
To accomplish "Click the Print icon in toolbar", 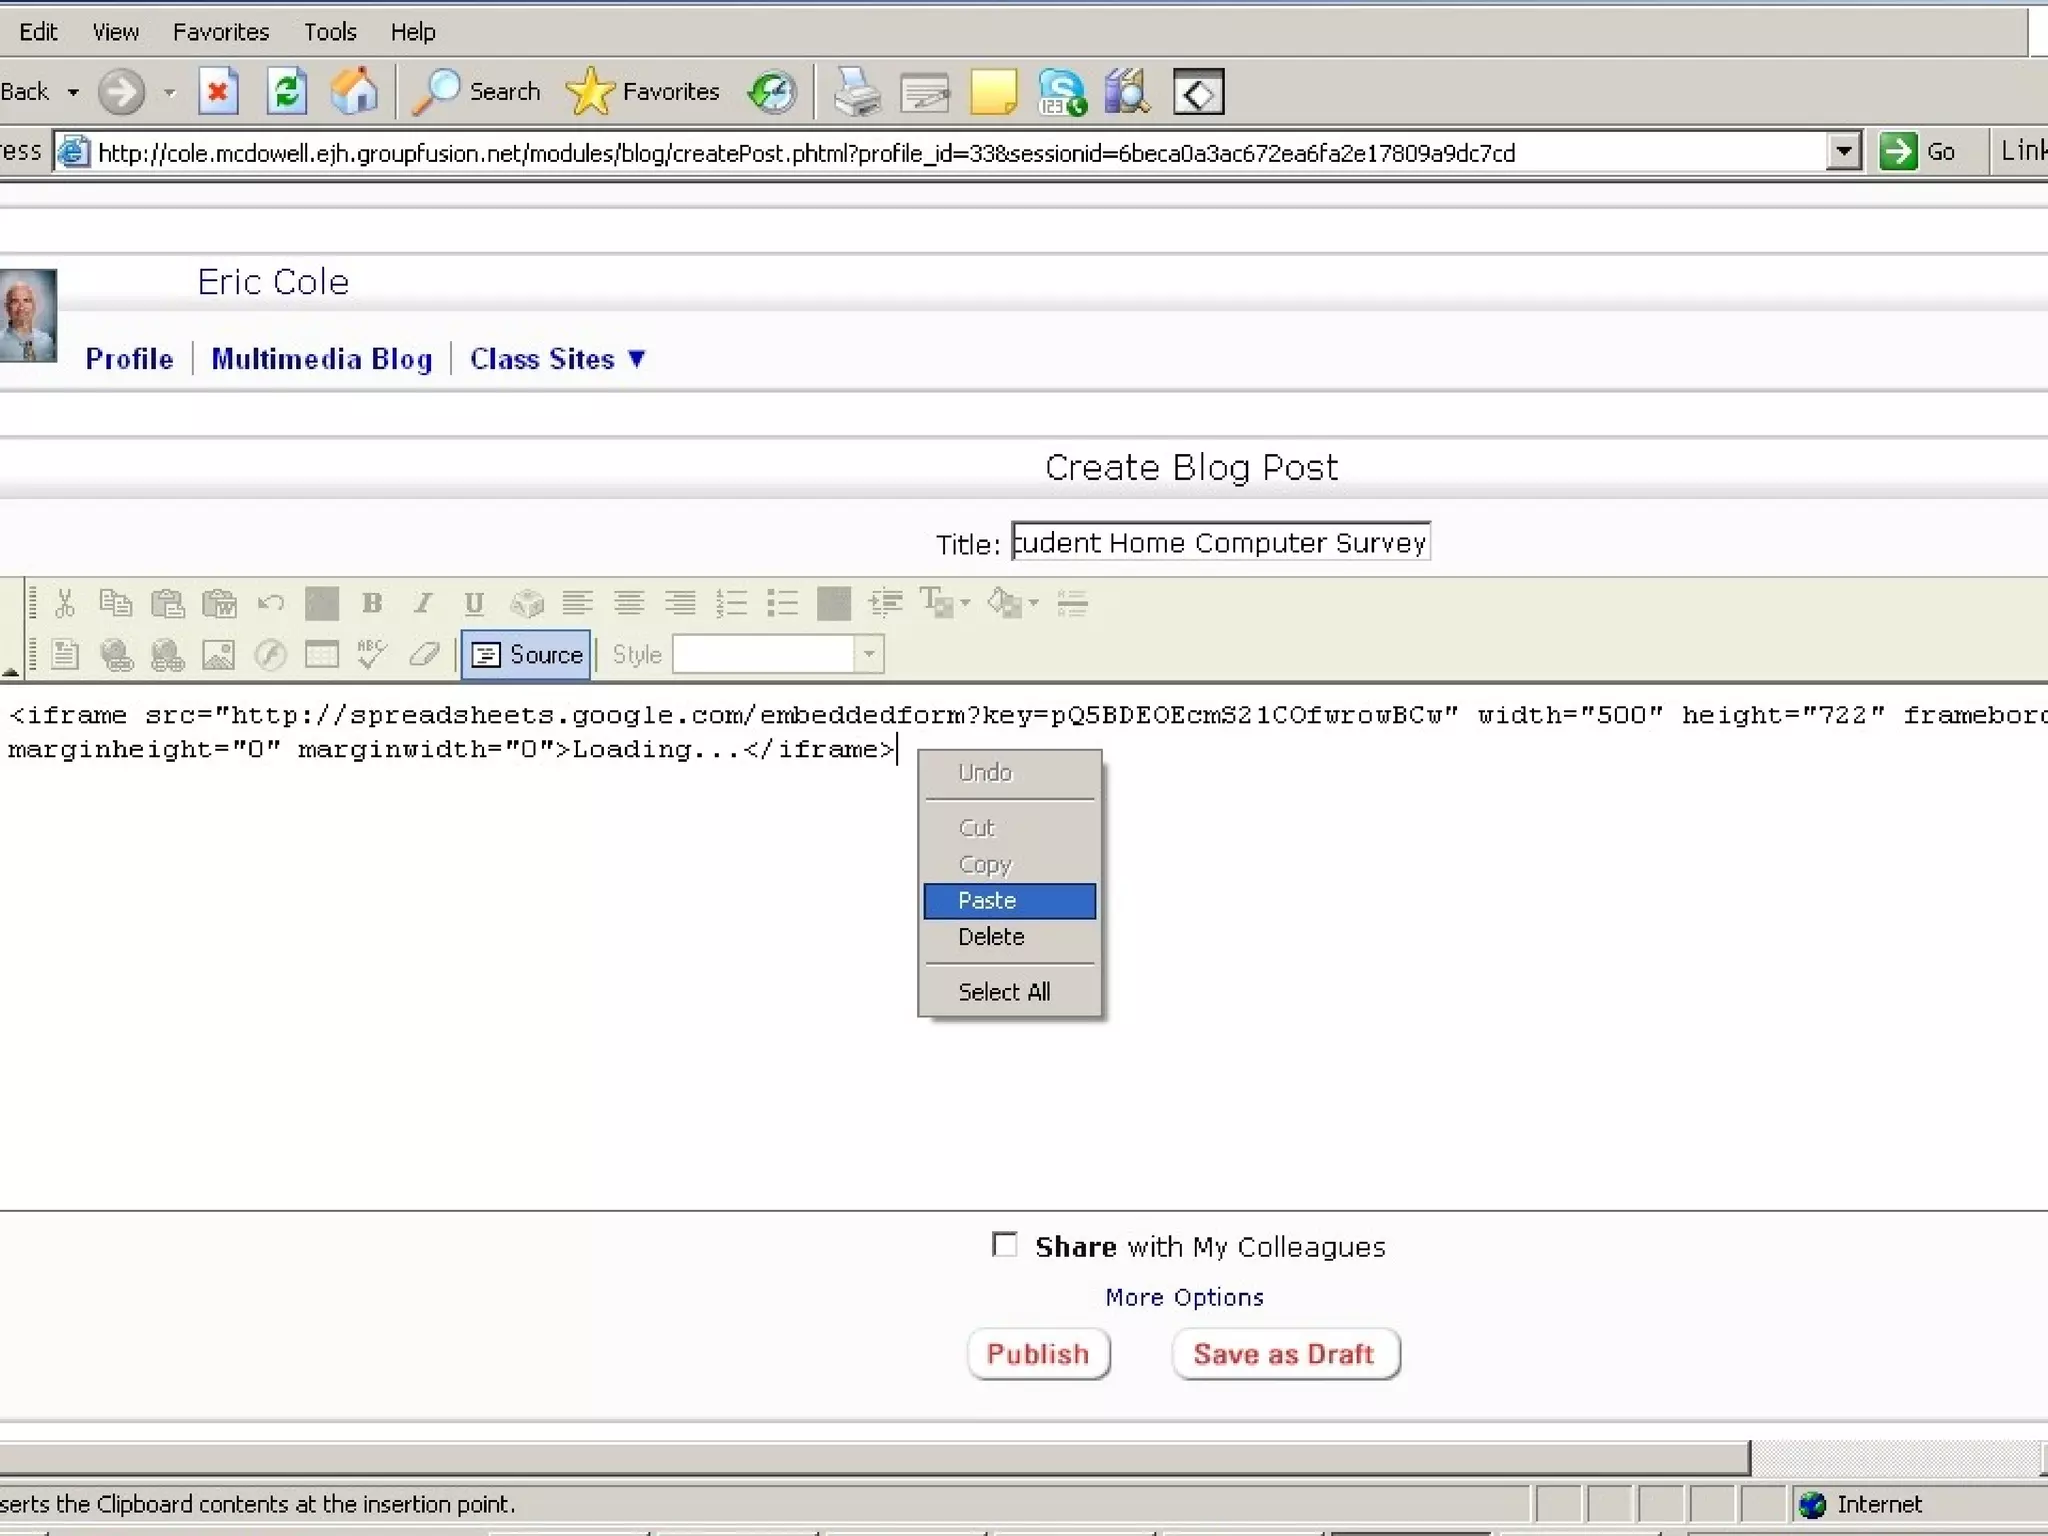I will (x=856, y=92).
